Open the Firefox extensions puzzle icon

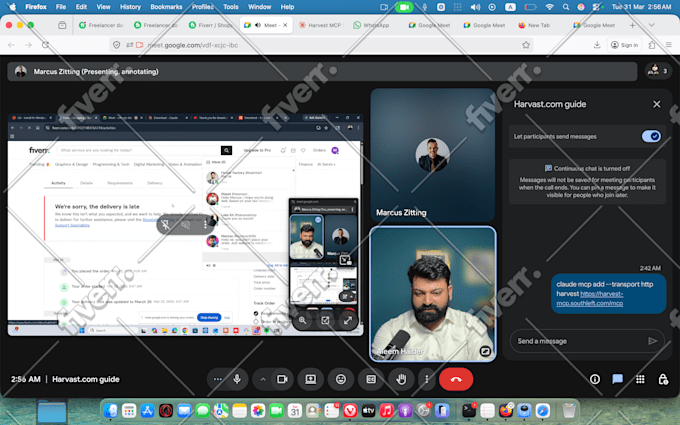click(x=652, y=45)
